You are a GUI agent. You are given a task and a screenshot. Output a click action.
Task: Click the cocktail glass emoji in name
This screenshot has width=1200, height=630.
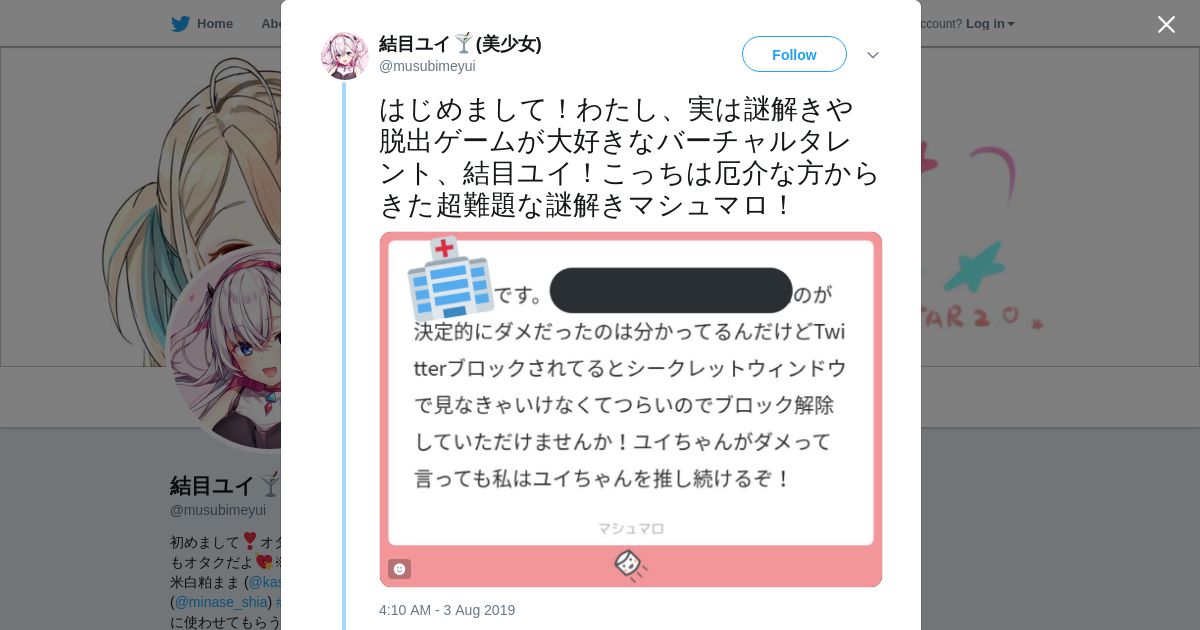coord(463,43)
